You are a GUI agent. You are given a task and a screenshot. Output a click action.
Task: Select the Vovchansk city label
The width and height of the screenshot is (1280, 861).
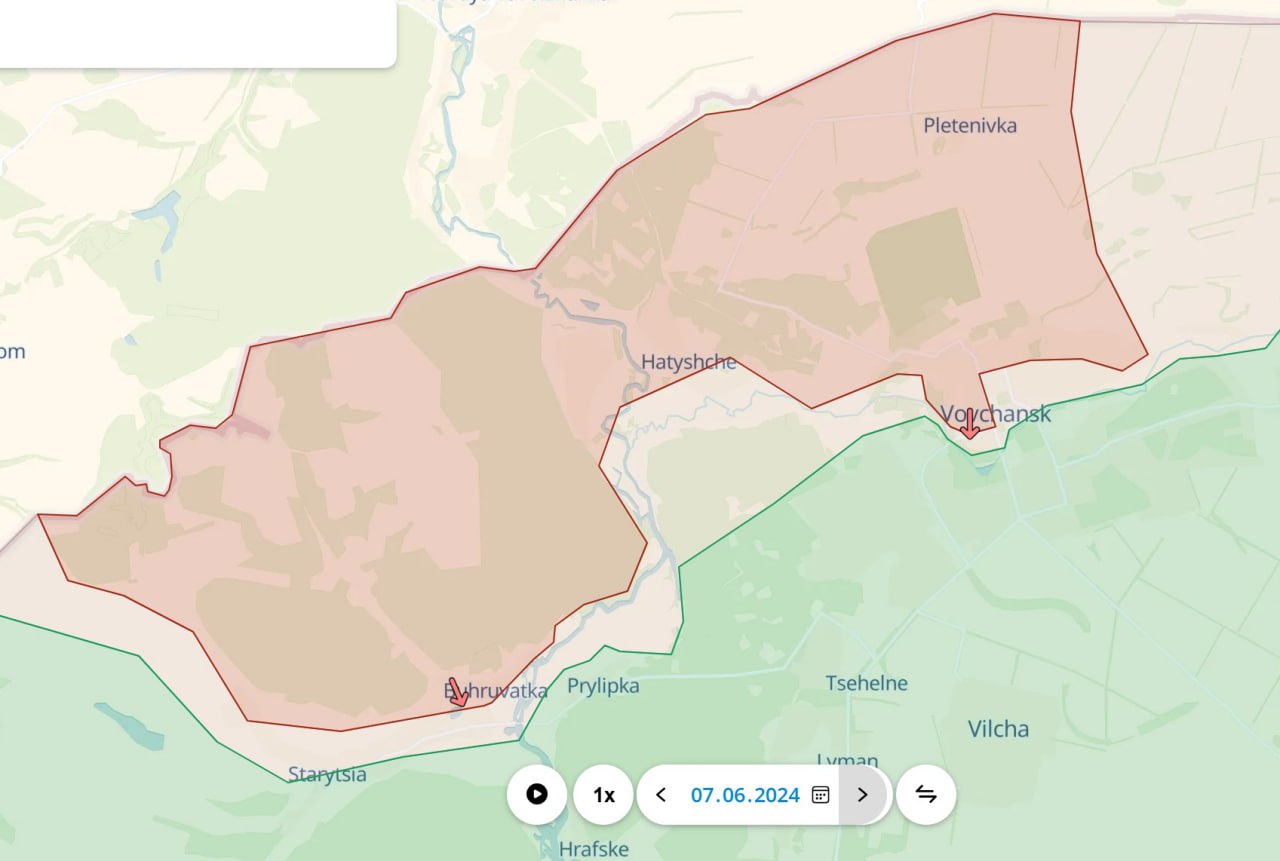(995, 413)
